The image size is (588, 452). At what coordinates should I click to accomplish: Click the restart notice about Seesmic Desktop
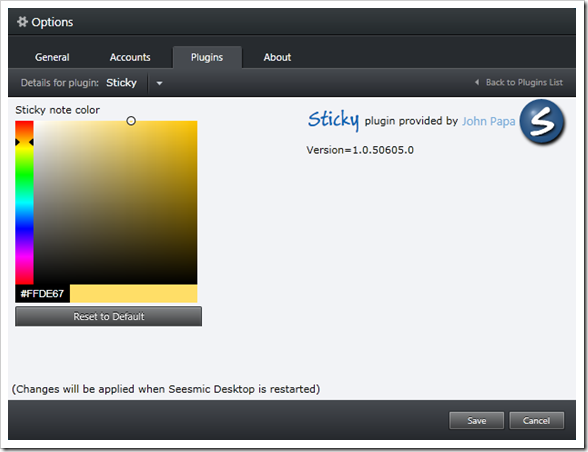point(166,389)
